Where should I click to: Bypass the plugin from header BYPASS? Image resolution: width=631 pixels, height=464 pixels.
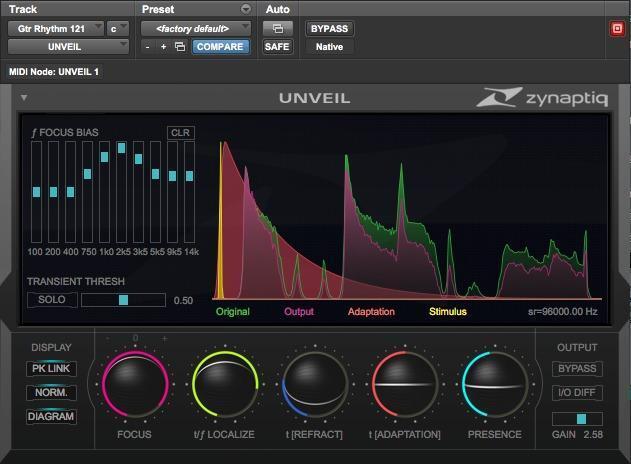[330, 29]
